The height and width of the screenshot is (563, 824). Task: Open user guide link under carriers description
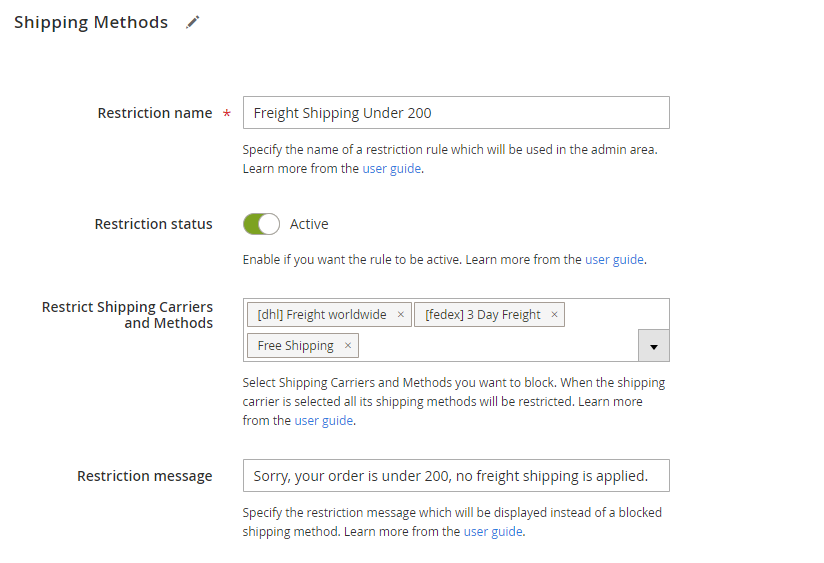click(x=324, y=421)
